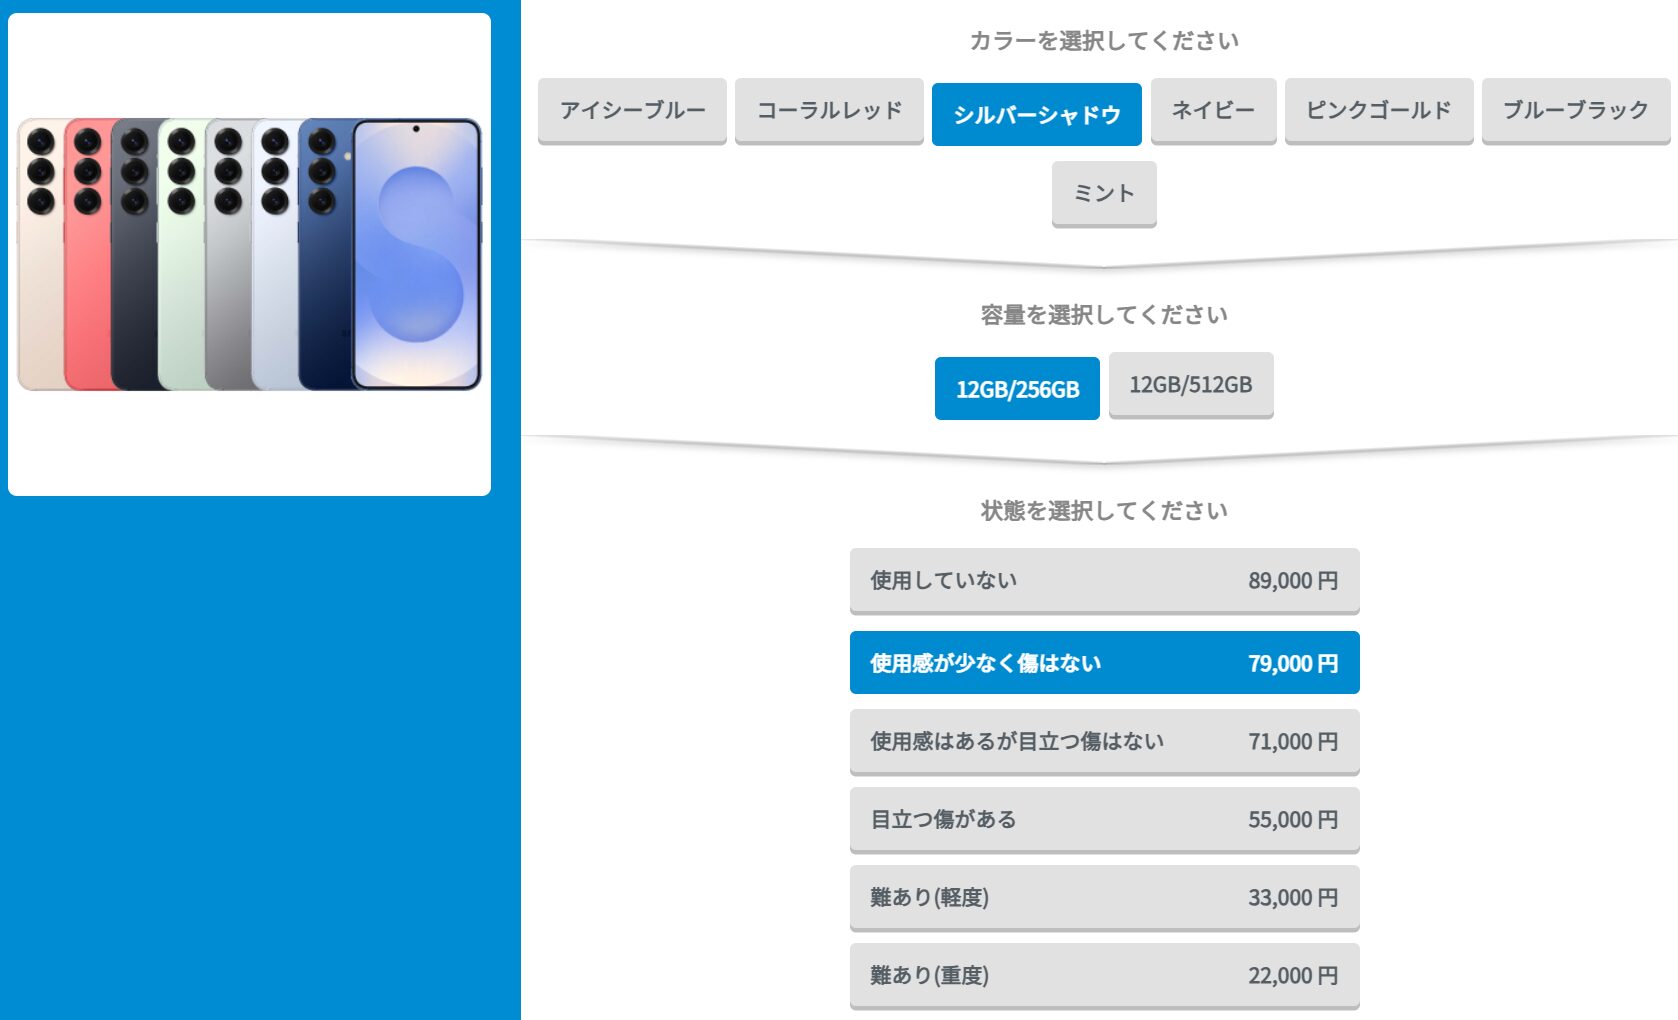Viewport: 1678px width, 1020px height.
Task: Select the ミント color option
Action: coord(1104,193)
